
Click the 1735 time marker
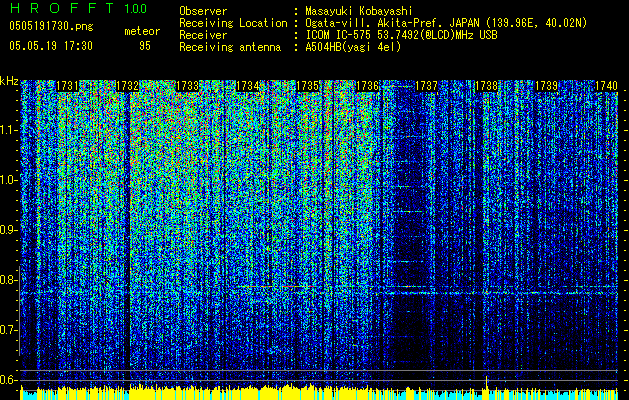pos(307,86)
